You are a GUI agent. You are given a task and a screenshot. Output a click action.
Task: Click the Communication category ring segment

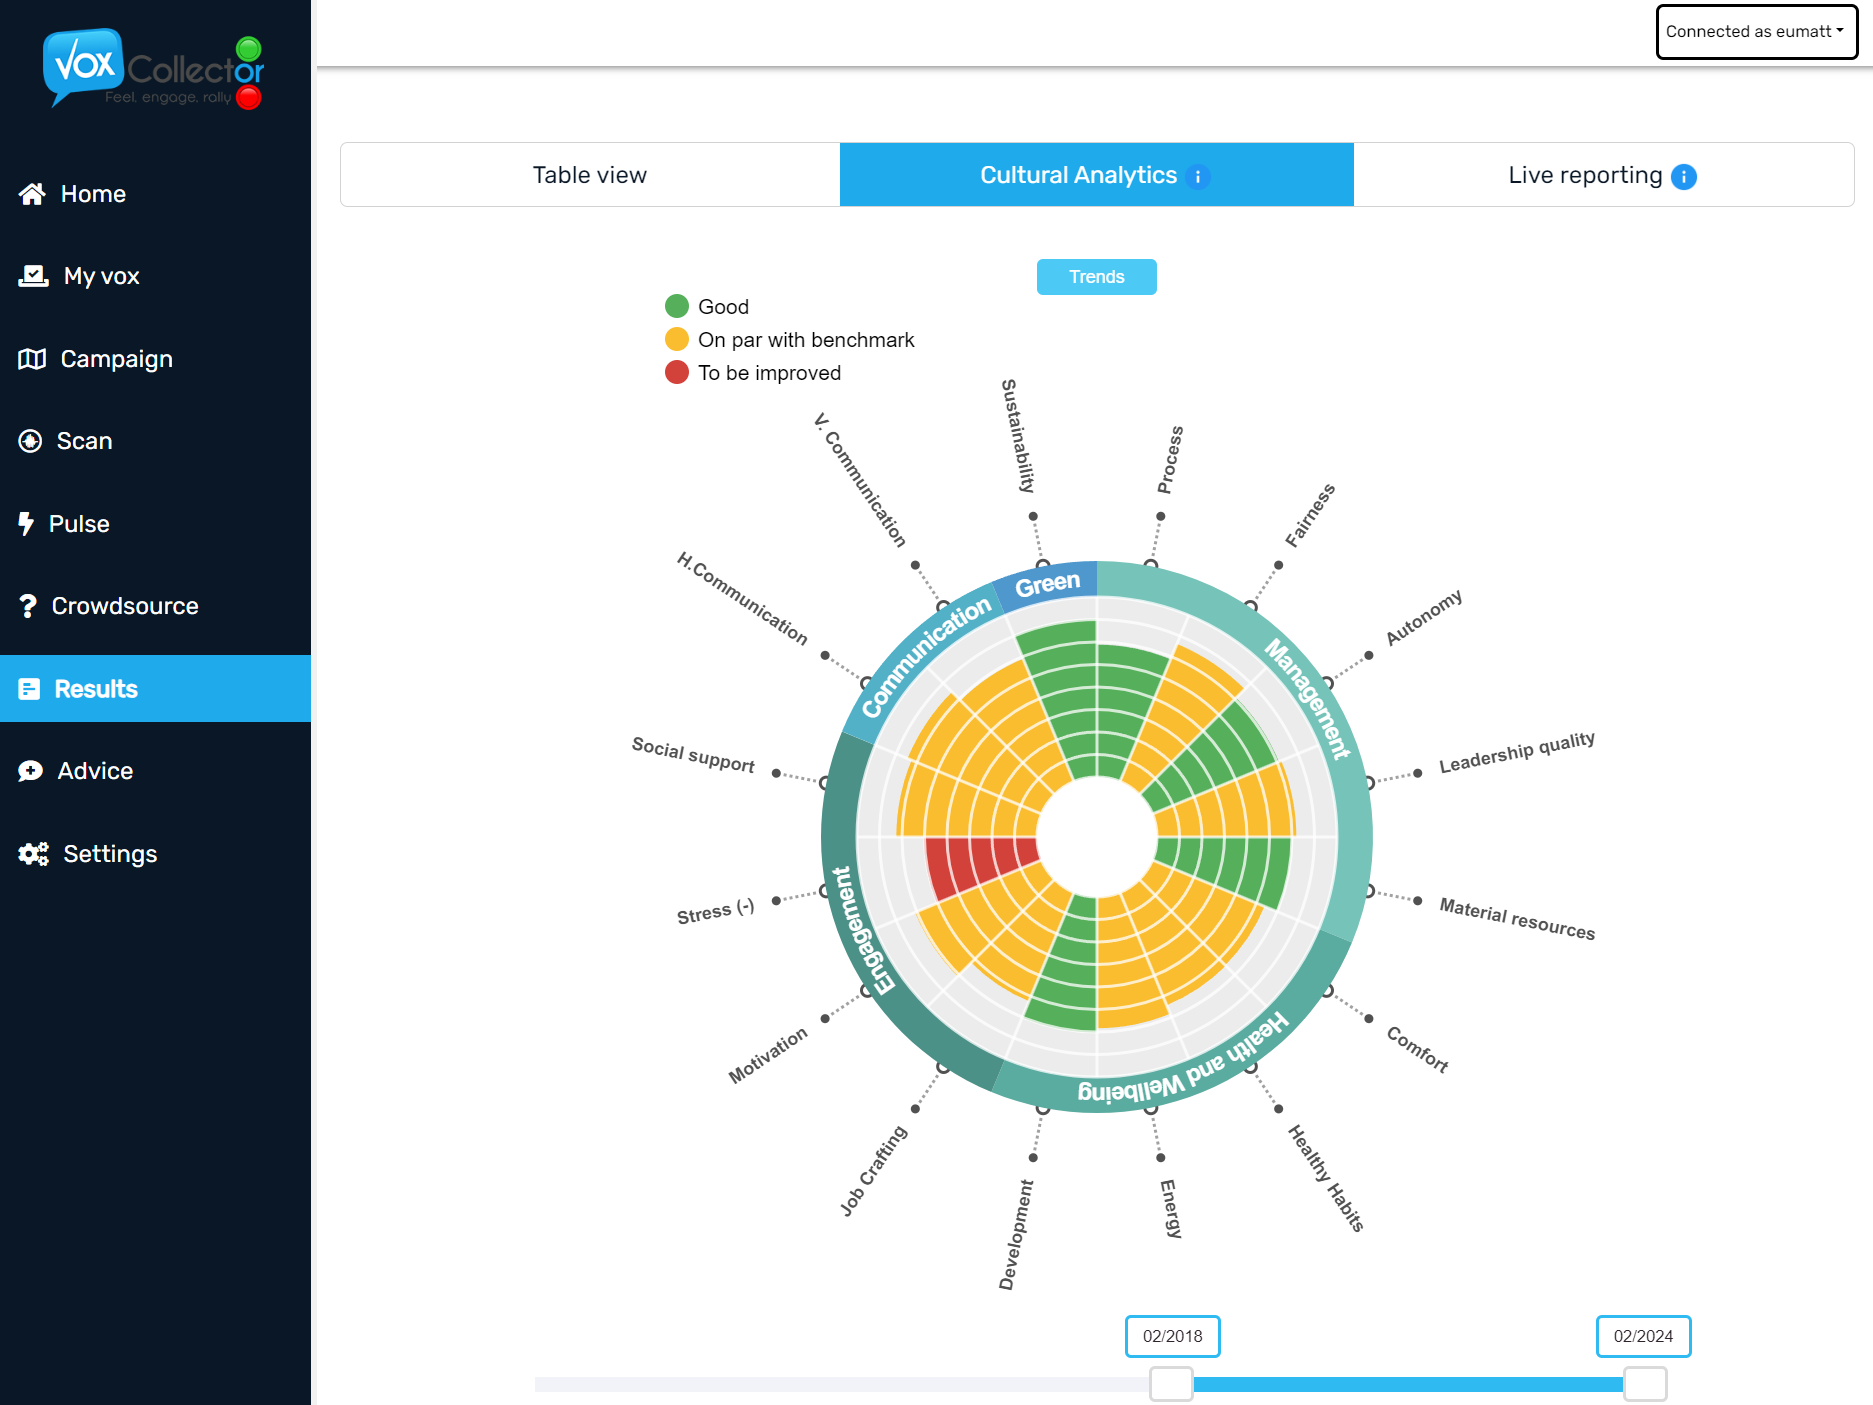(925, 657)
